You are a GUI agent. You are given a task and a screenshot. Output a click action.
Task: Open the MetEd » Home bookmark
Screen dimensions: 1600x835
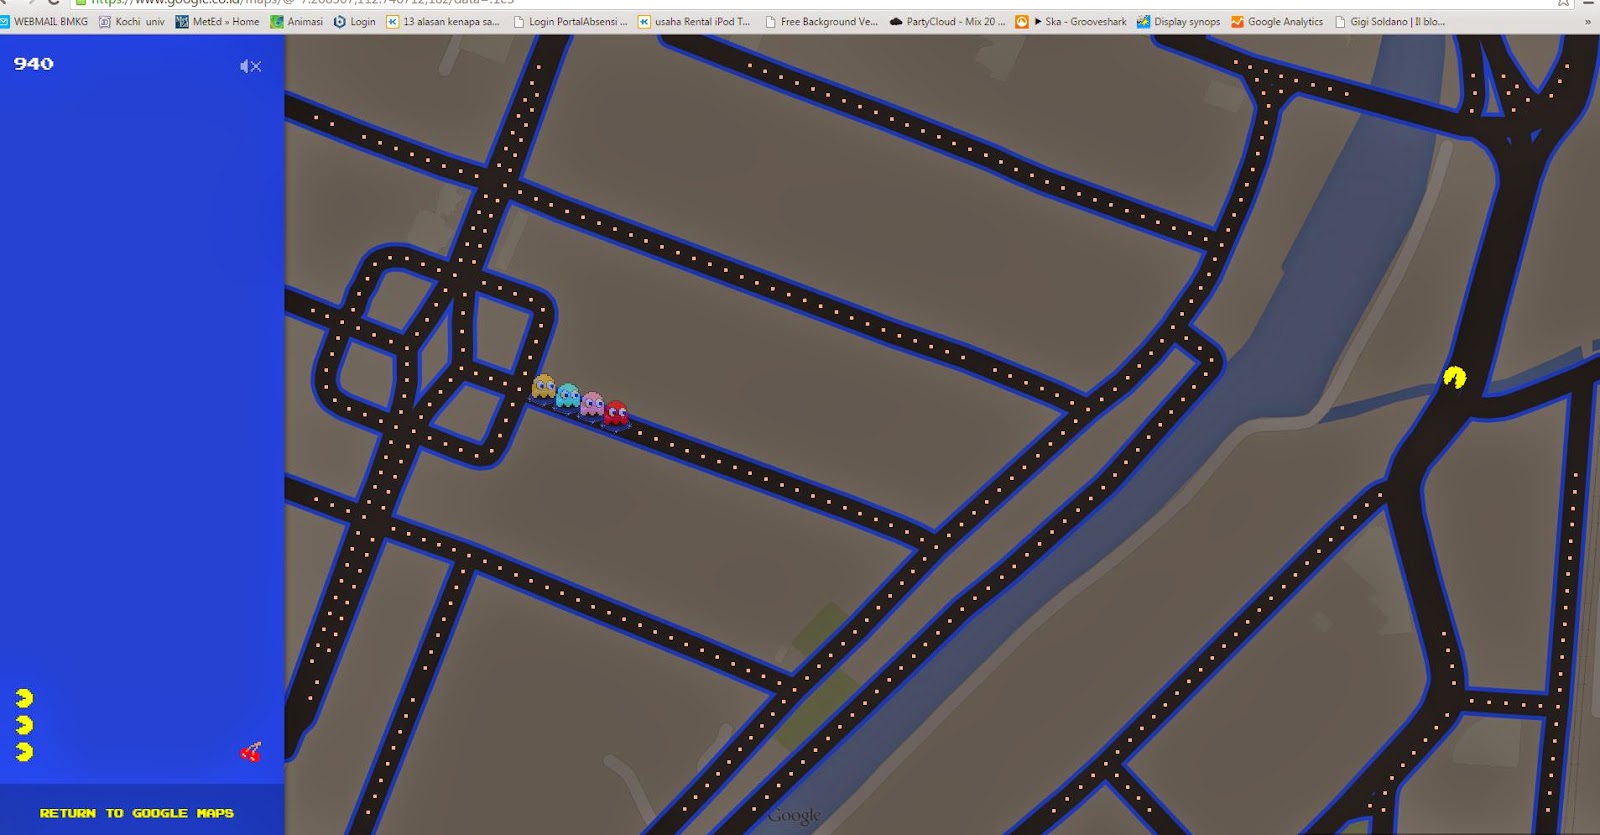click(x=217, y=21)
